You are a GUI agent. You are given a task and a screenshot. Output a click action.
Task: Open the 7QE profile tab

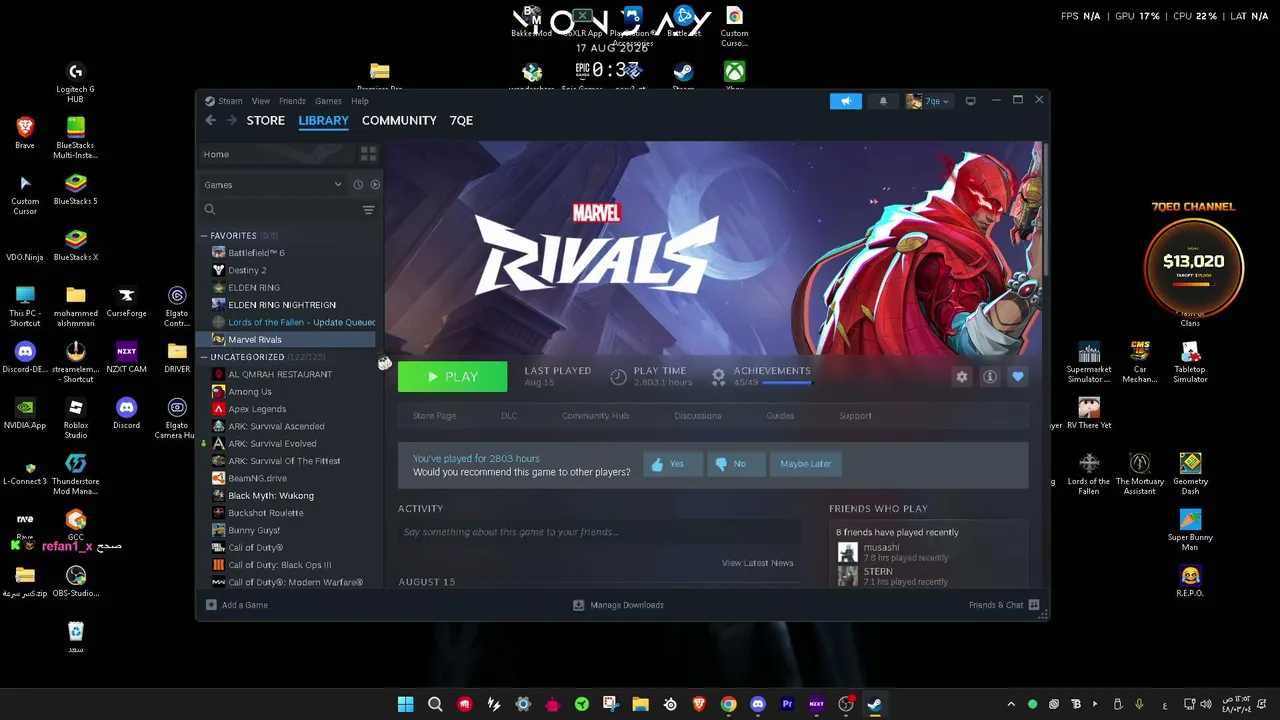[461, 120]
